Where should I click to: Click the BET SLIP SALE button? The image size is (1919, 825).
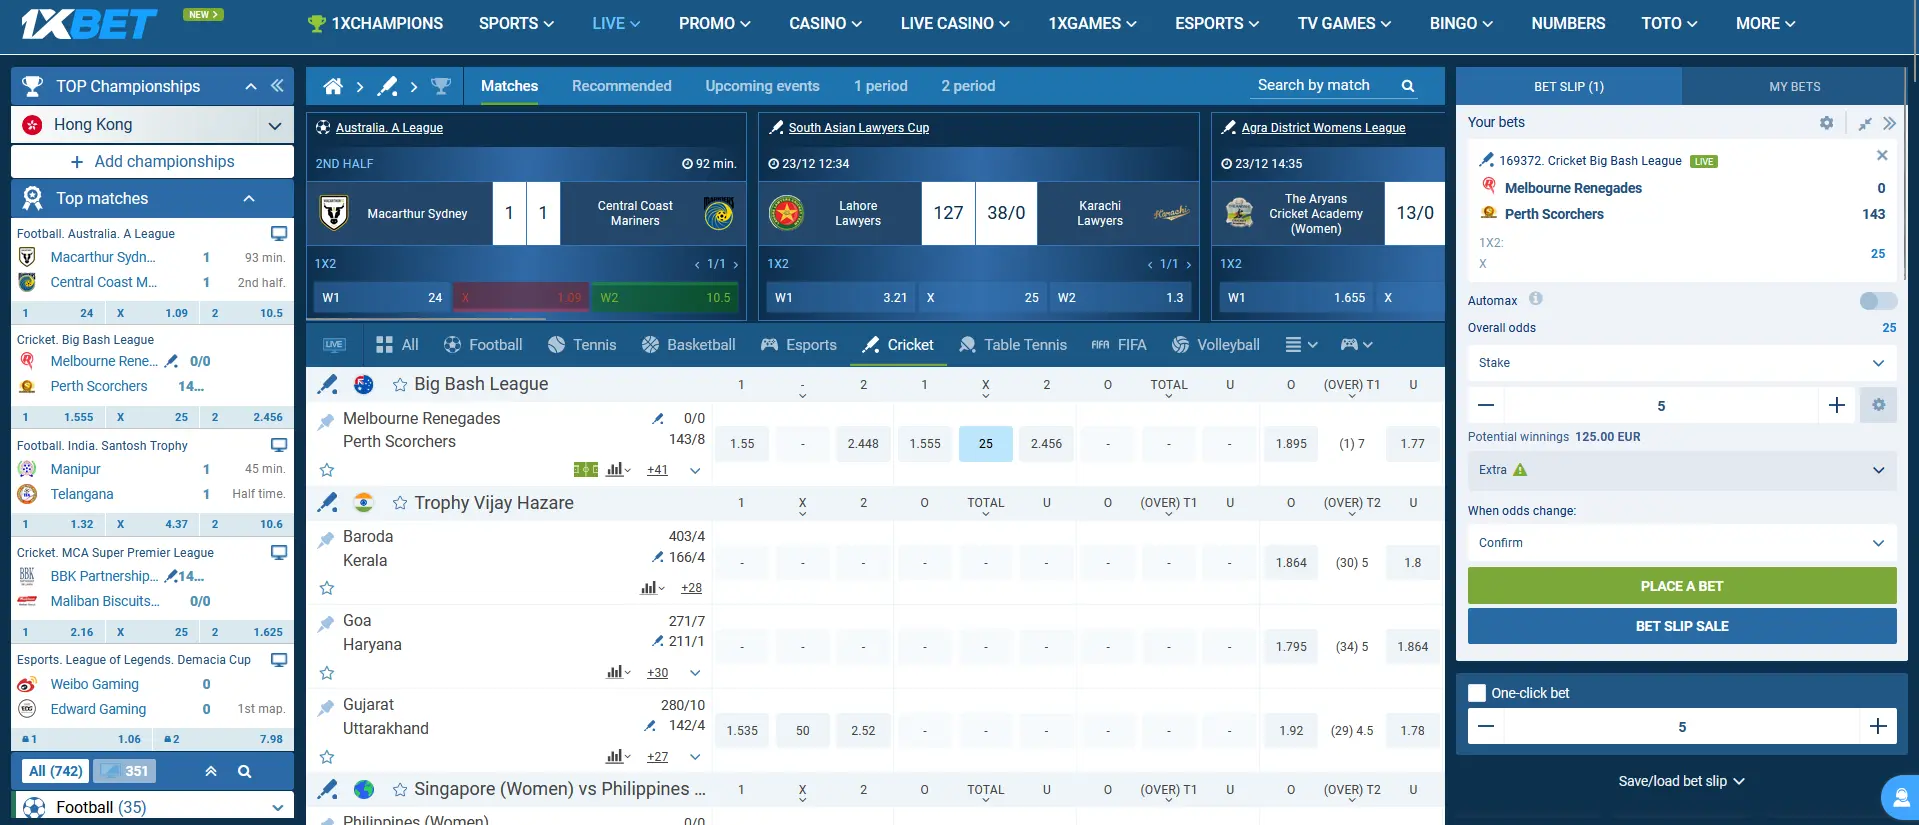pyautogui.click(x=1681, y=626)
